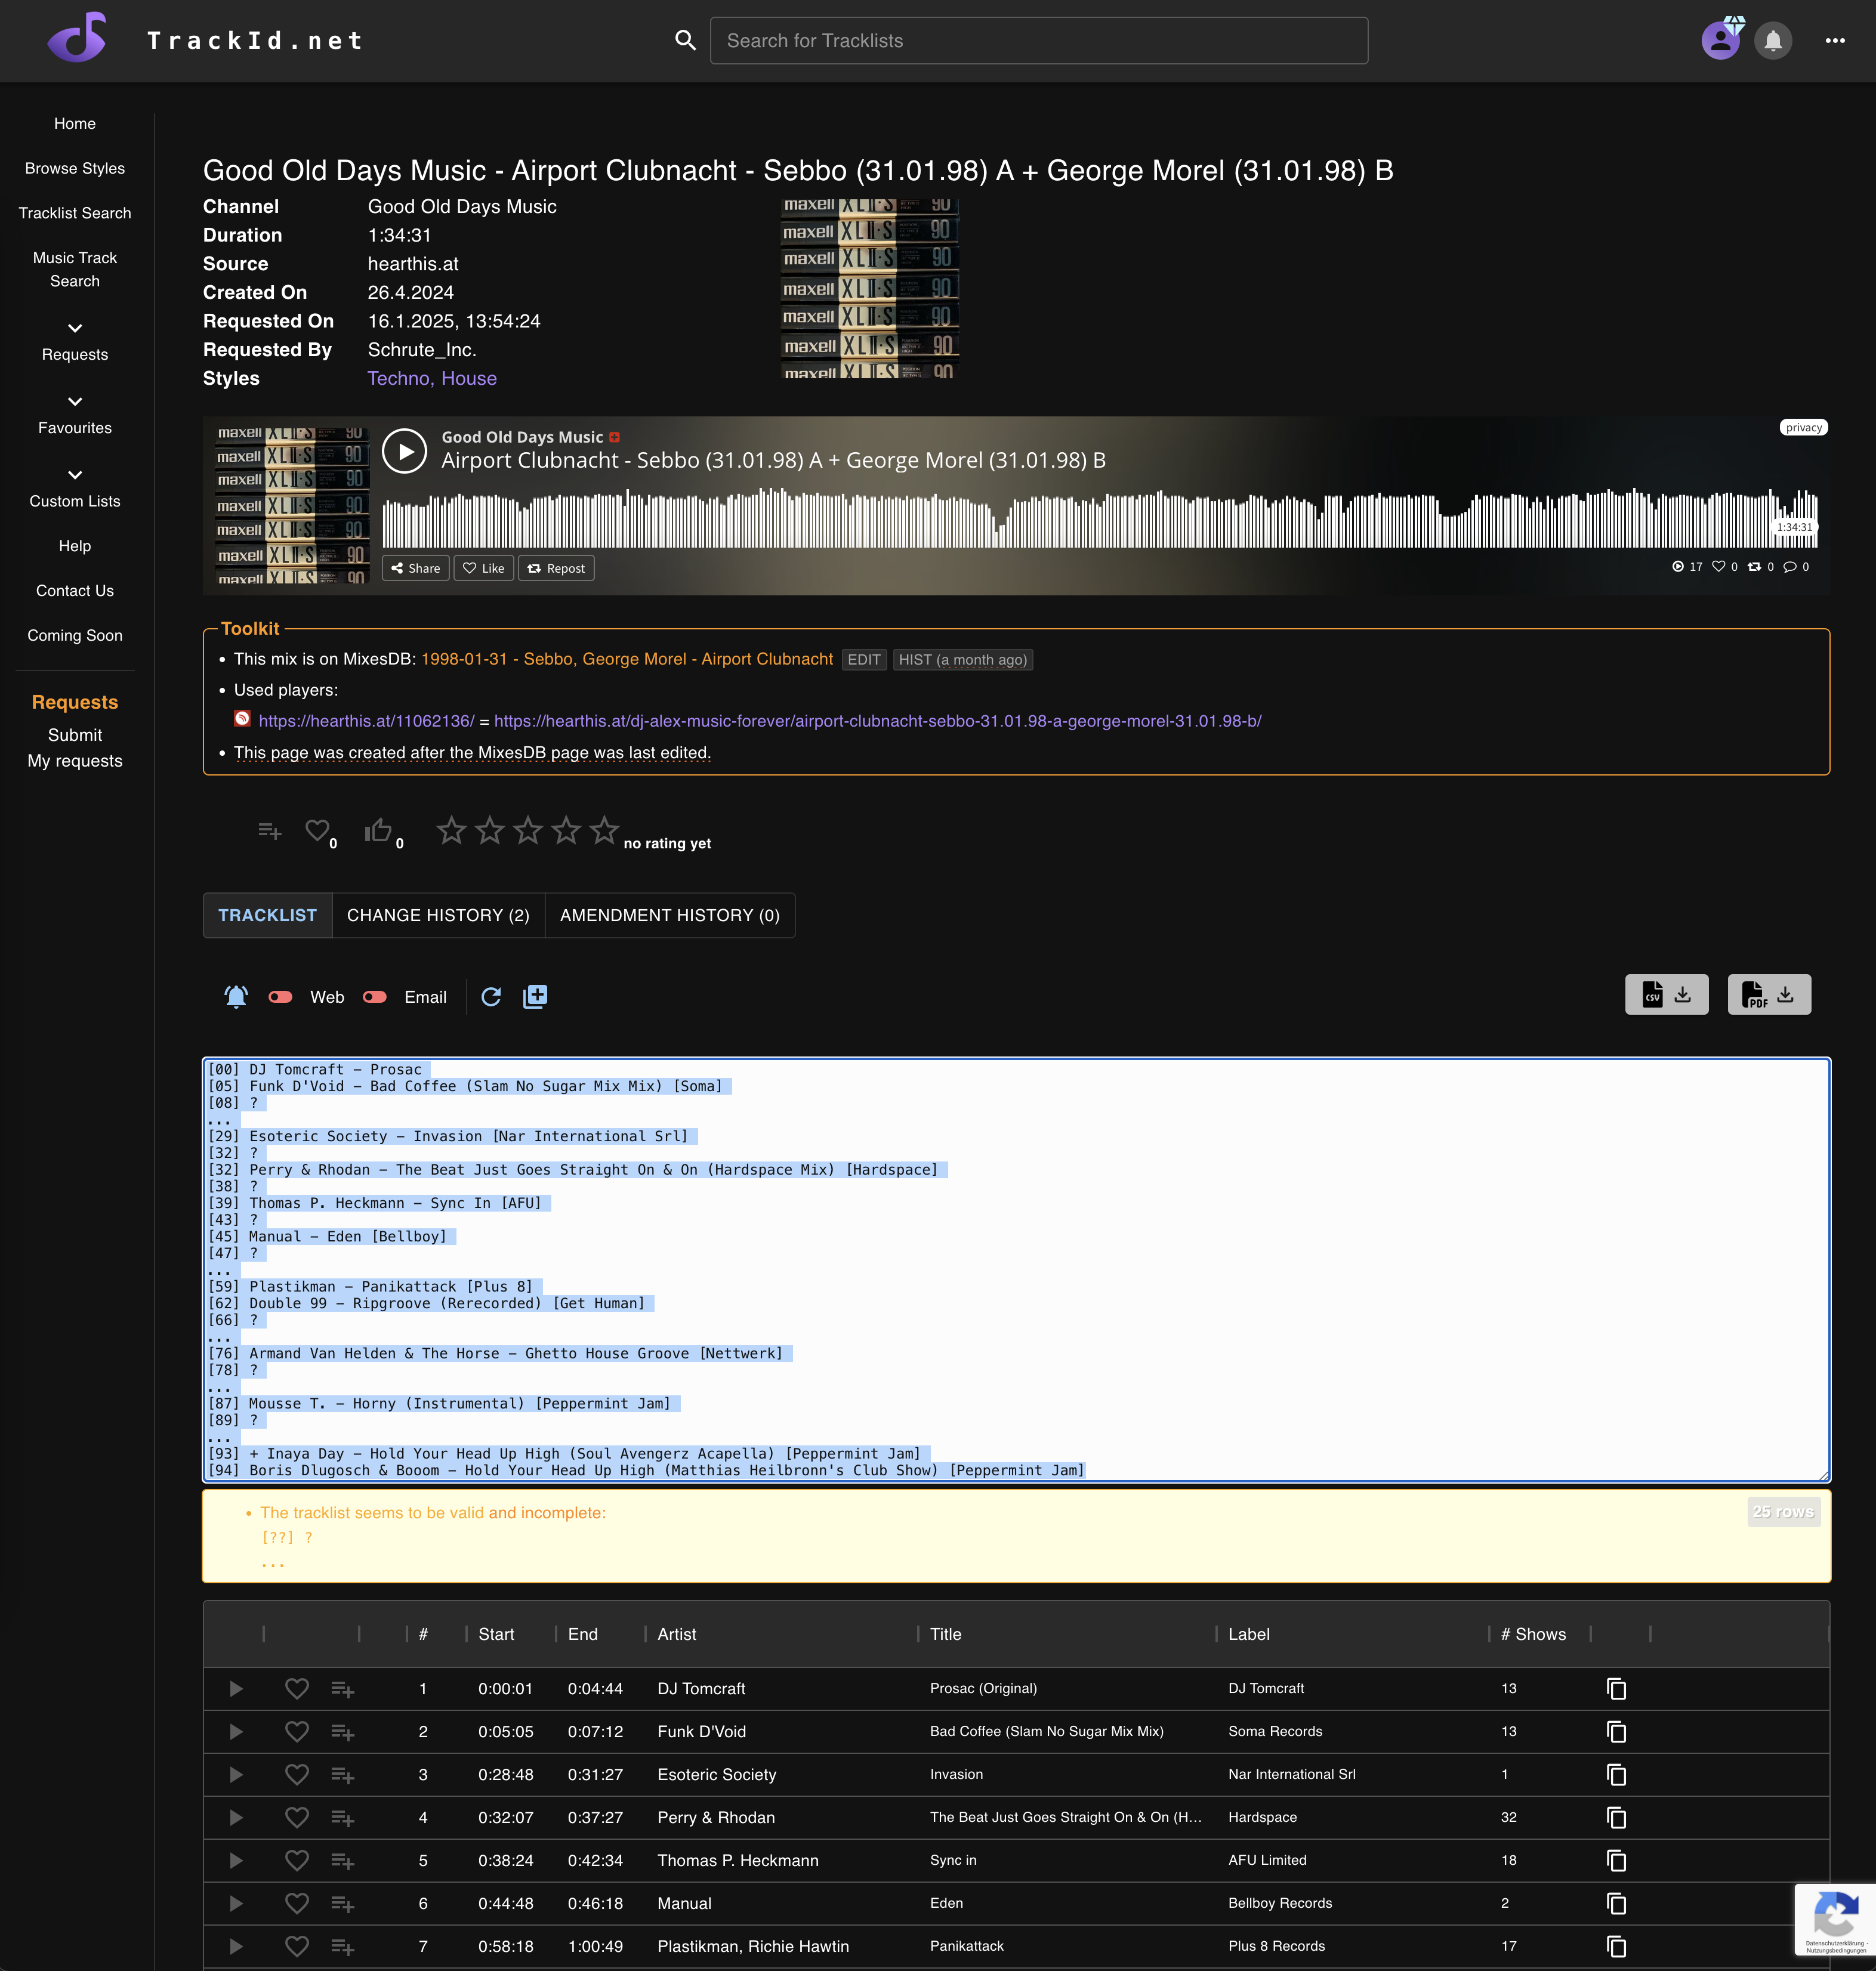
Task: Click the EDIT button in Toolkit
Action: pos(864,660)
